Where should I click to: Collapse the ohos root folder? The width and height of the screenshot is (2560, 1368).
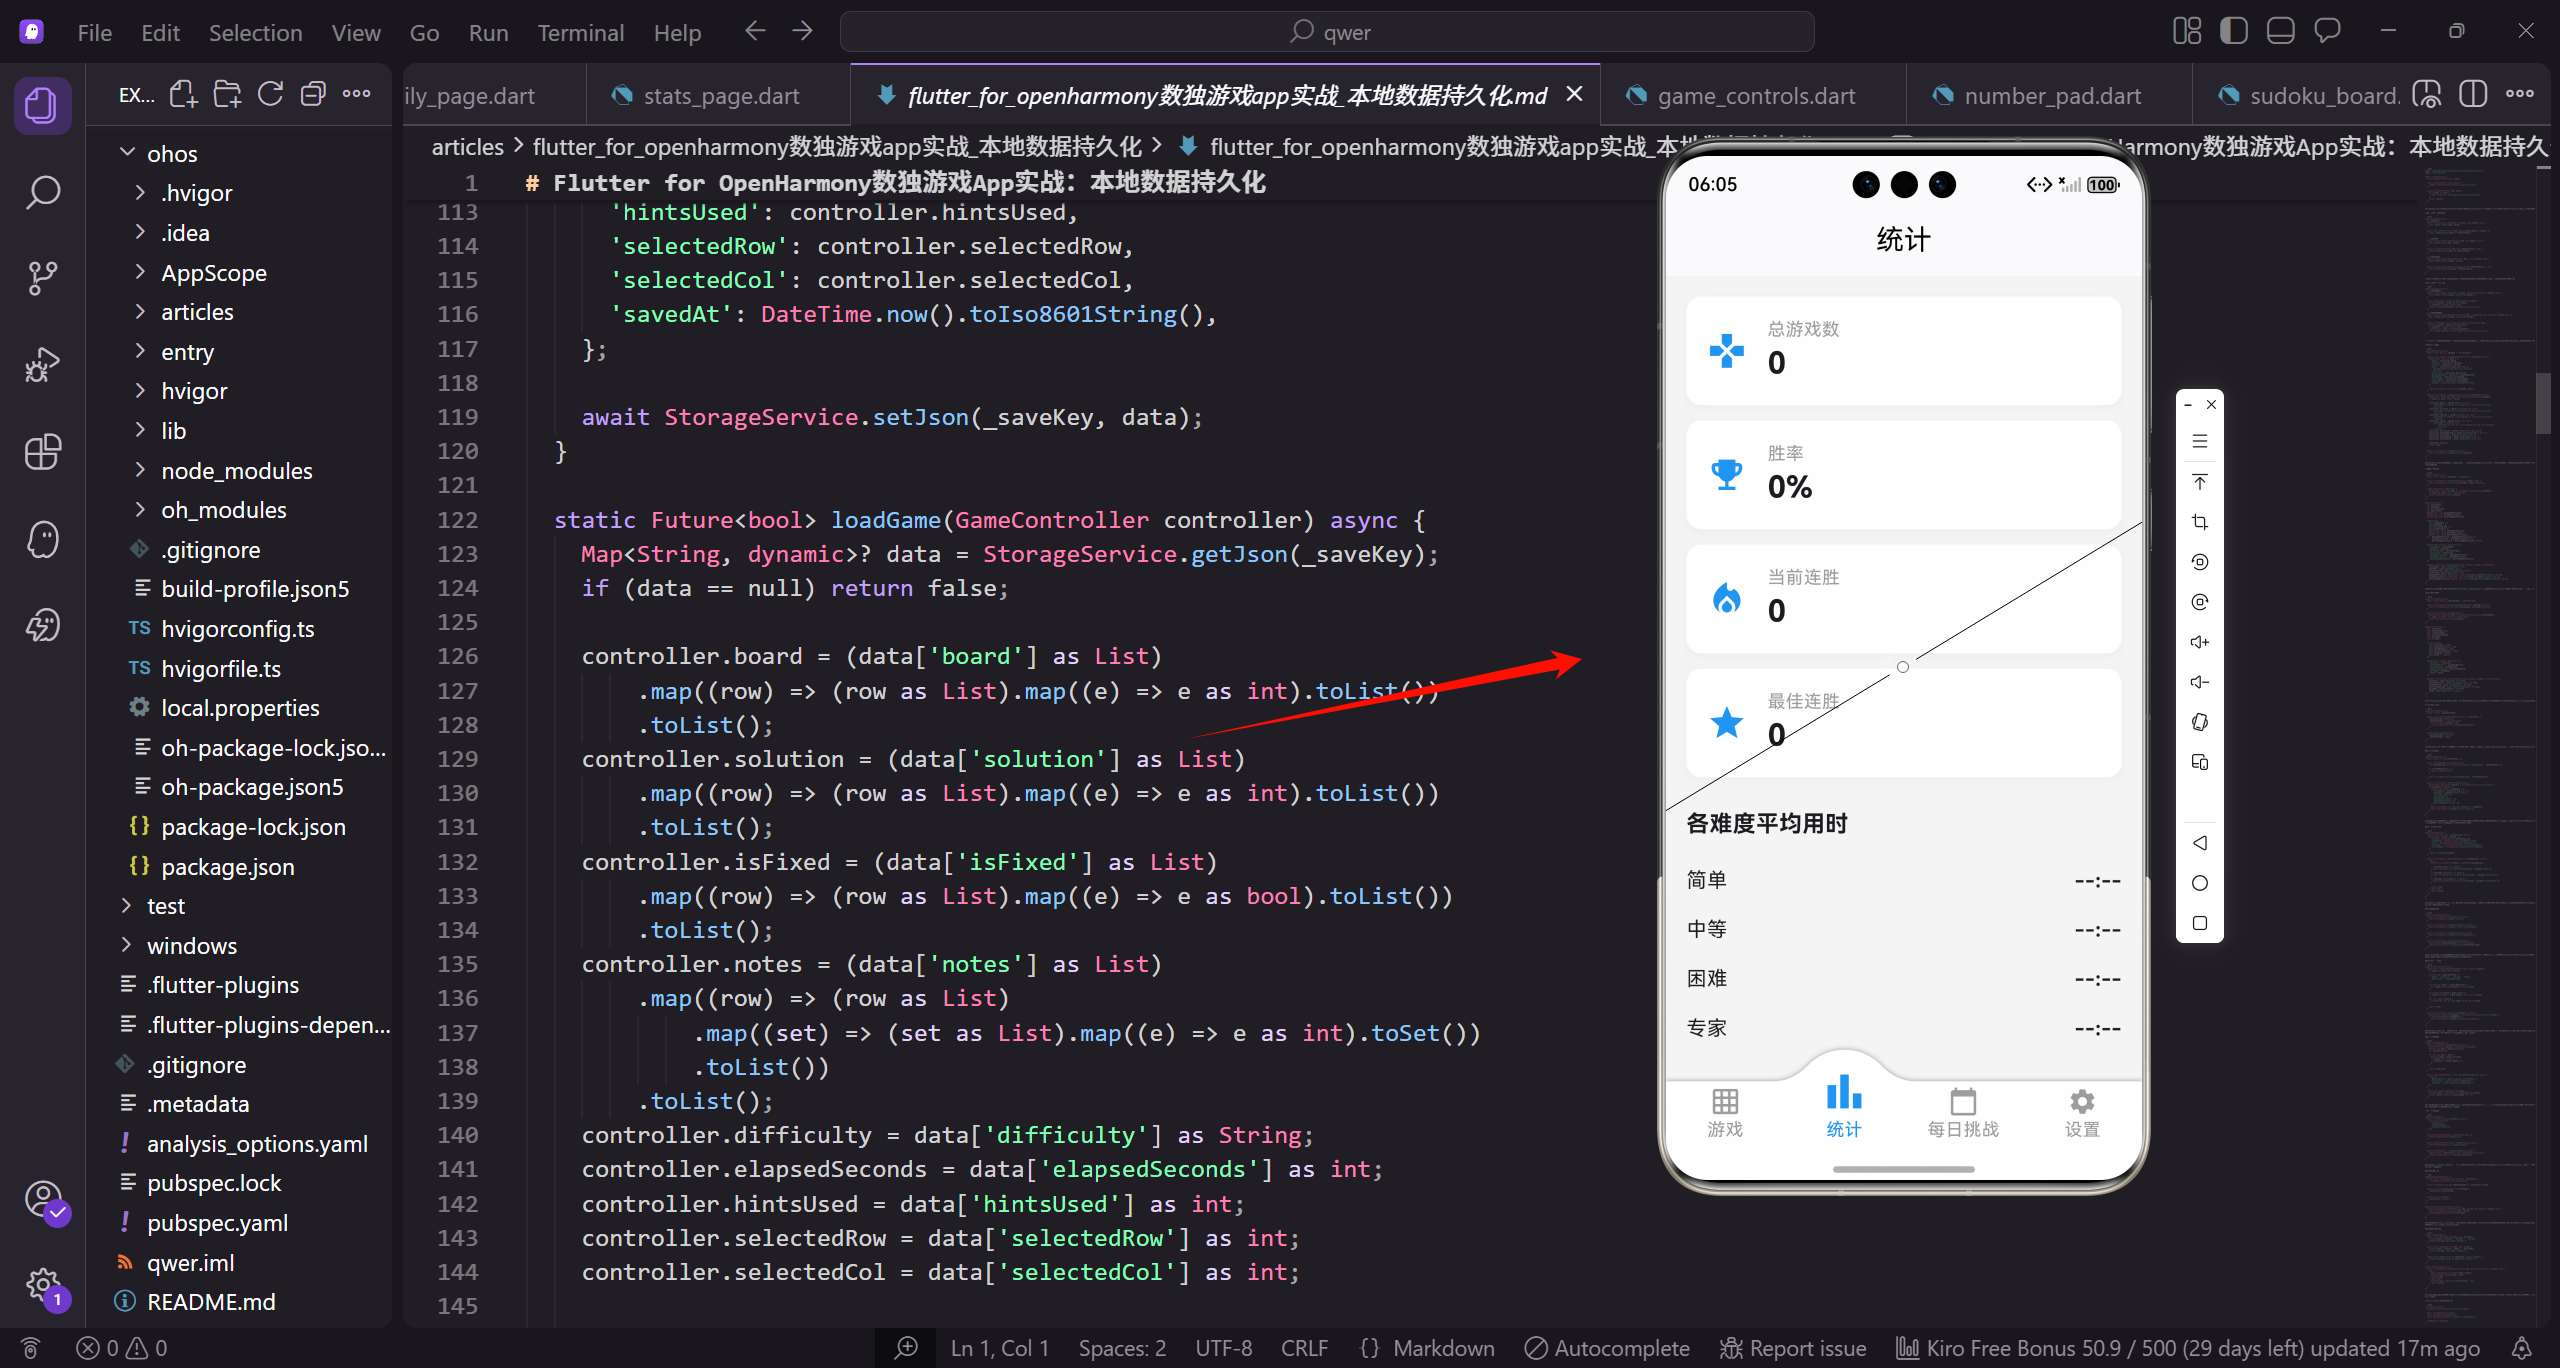(x=172, y=154)
